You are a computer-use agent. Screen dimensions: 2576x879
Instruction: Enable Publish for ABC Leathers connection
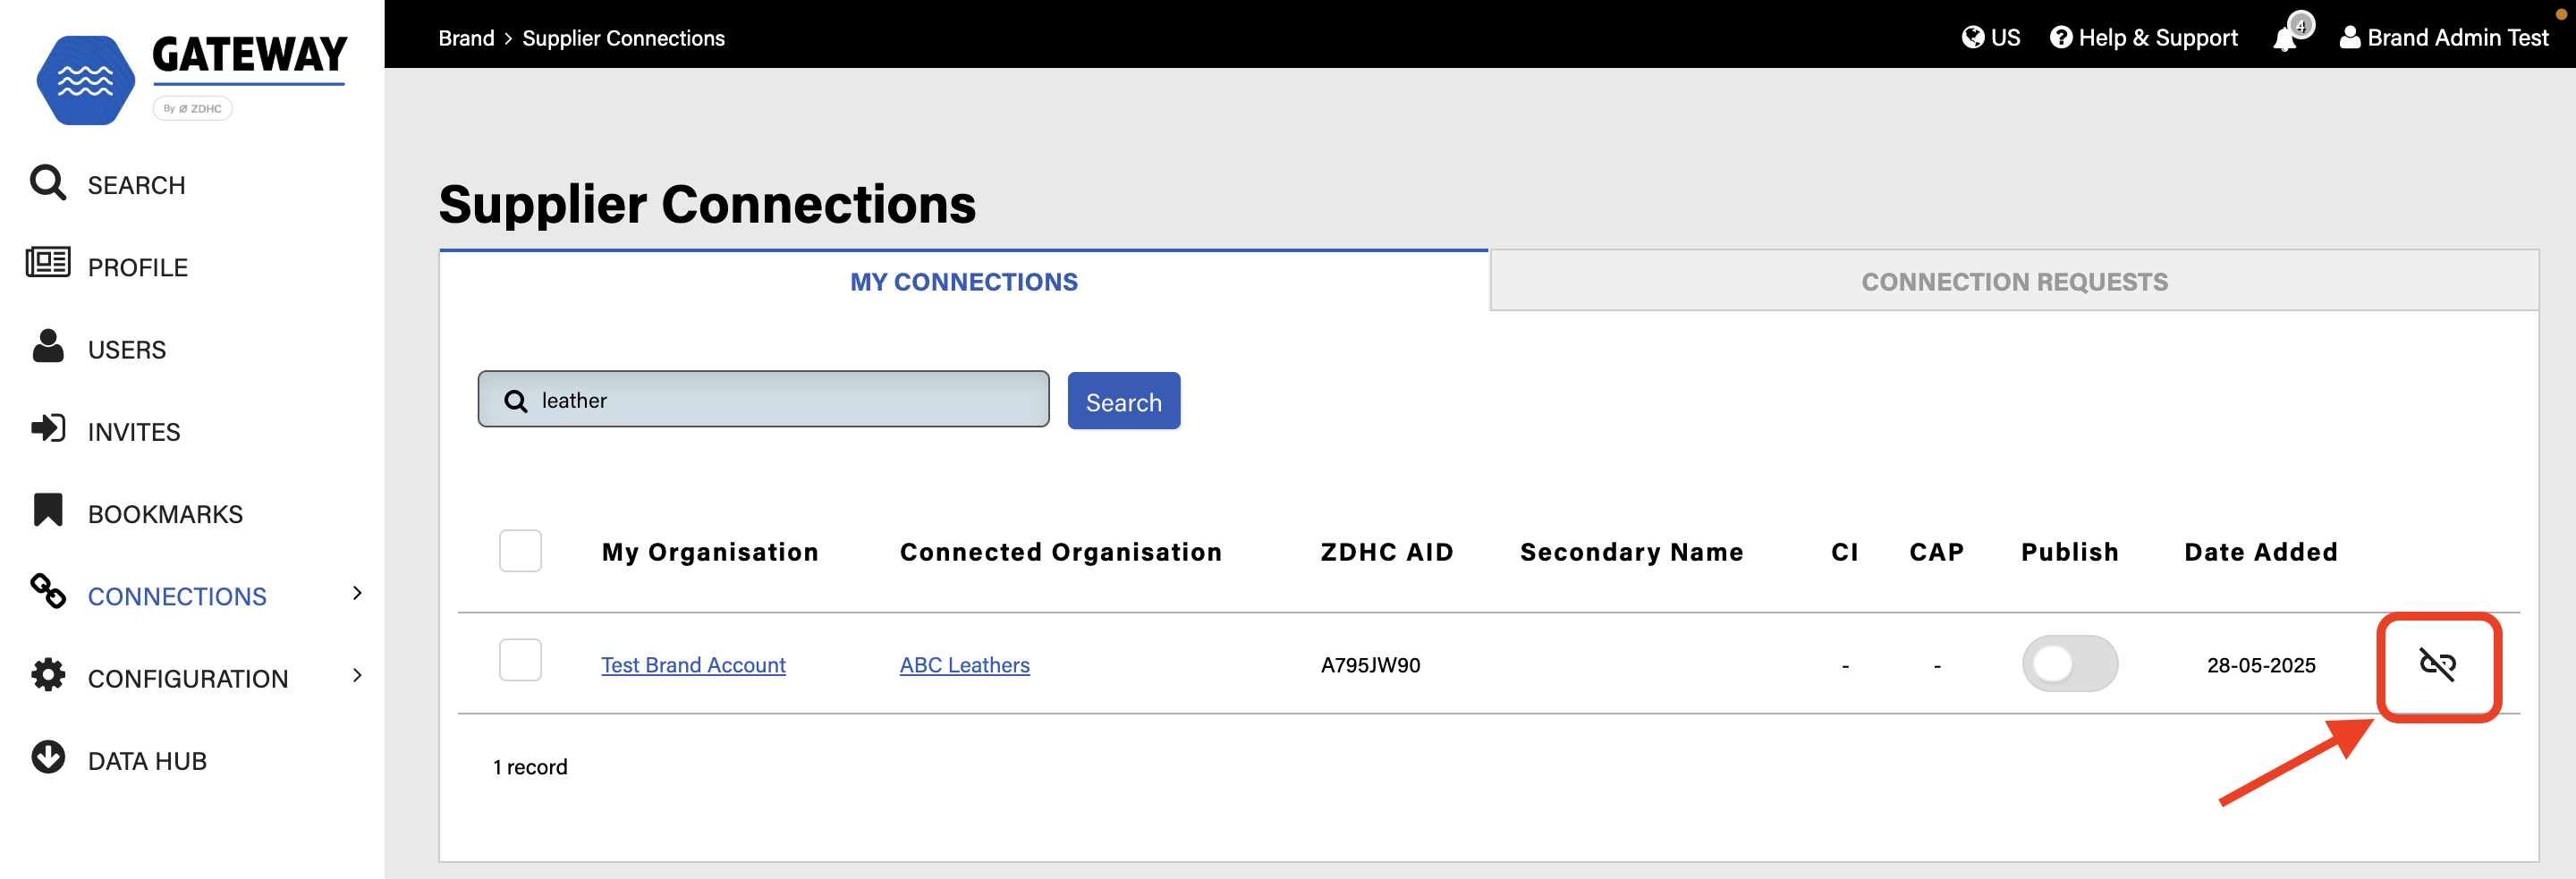coord(2070,663)
